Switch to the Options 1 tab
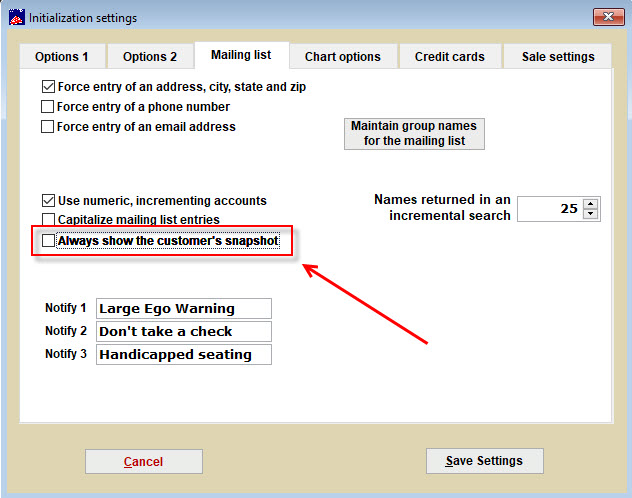 pos(62,56)
